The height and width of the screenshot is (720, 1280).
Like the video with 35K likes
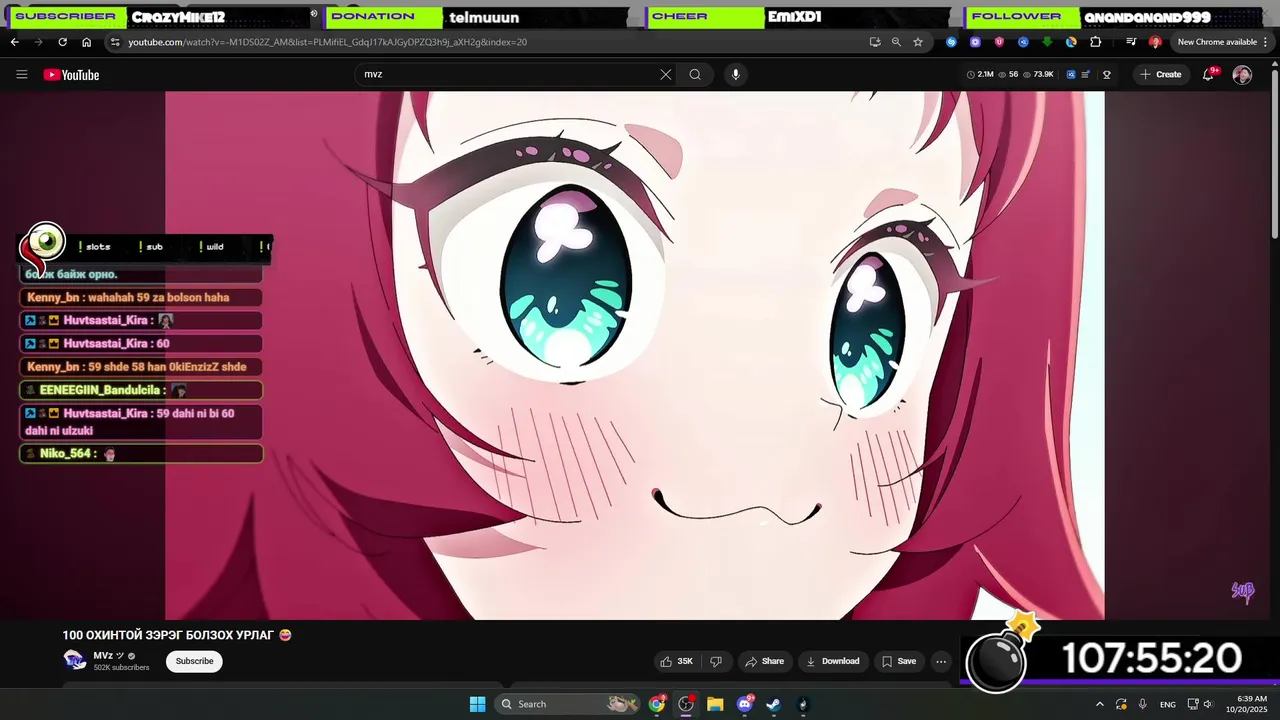[x=677, y=661]
